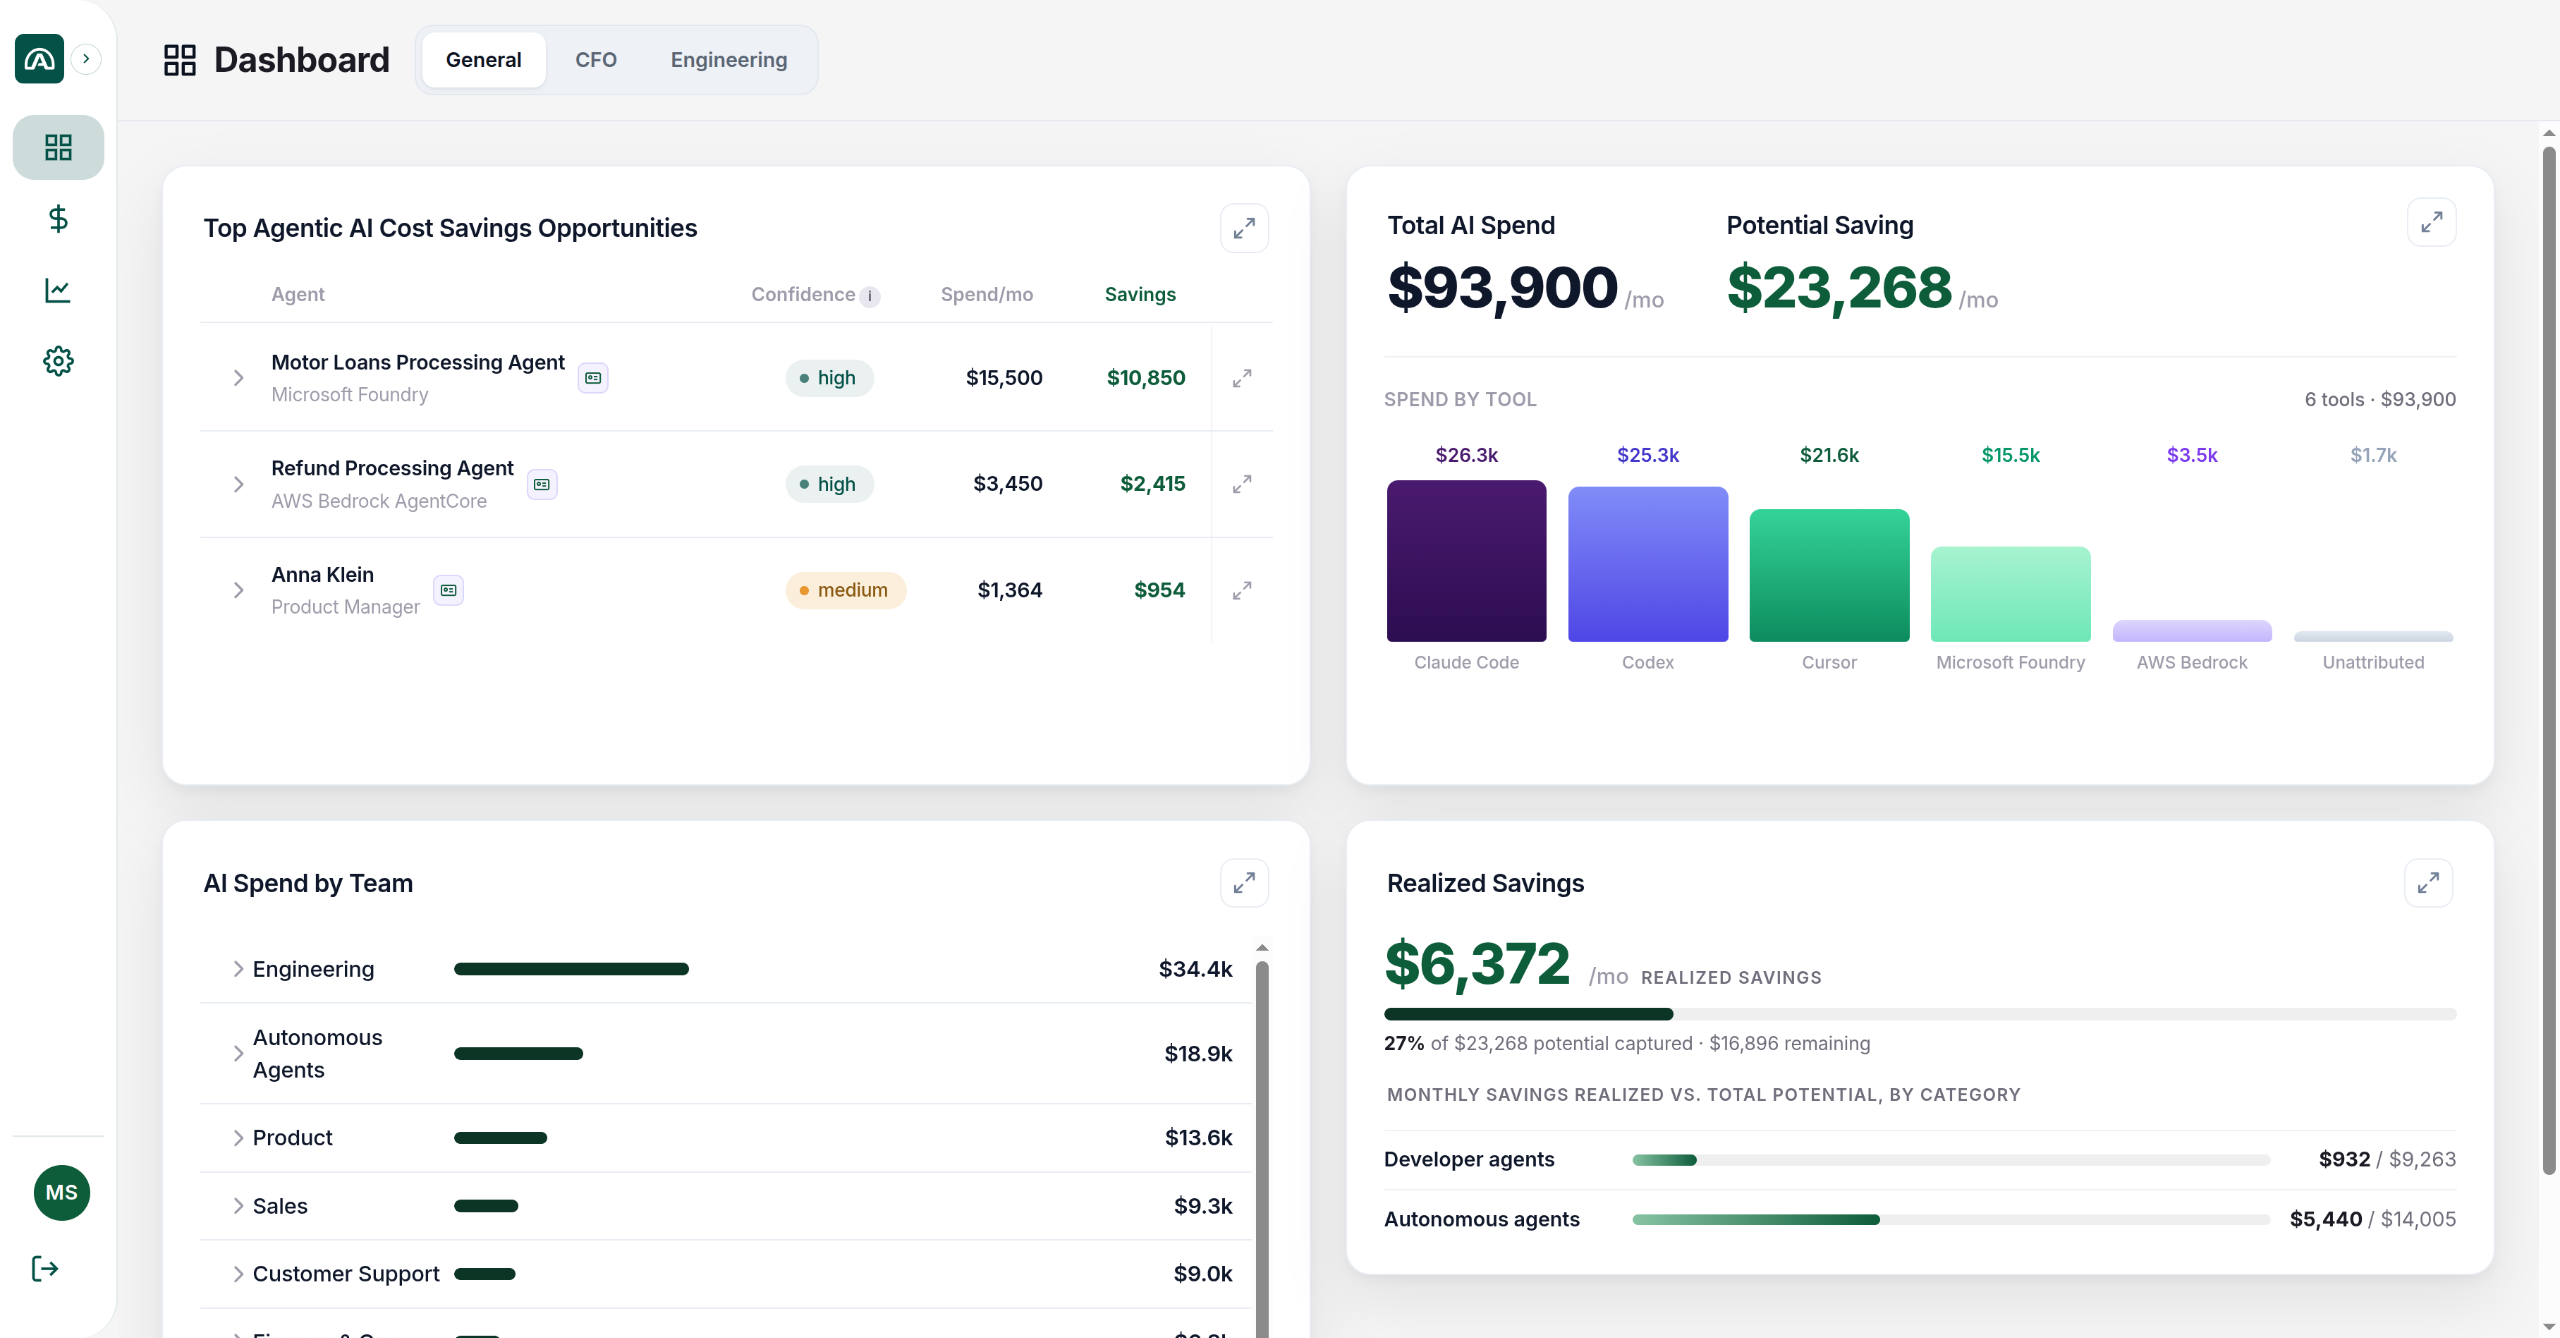Expand the Customer Support team row
The width and height of the screenshot is (2560, 1338).
(x=238, y=1274)
